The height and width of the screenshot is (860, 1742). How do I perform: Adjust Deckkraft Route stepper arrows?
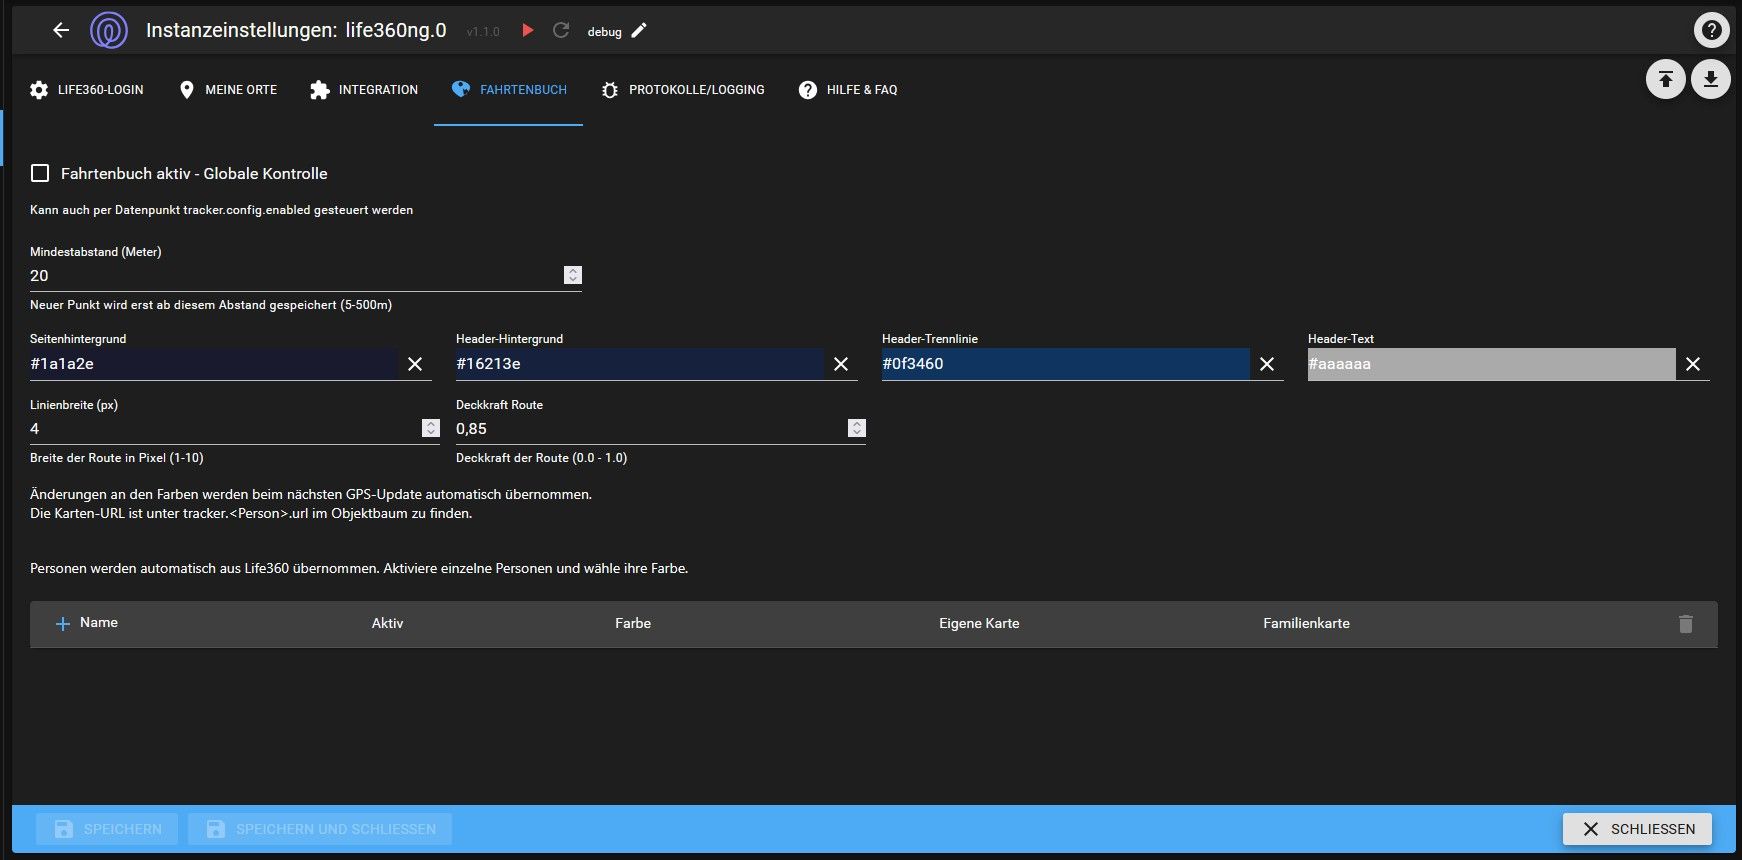857,428
